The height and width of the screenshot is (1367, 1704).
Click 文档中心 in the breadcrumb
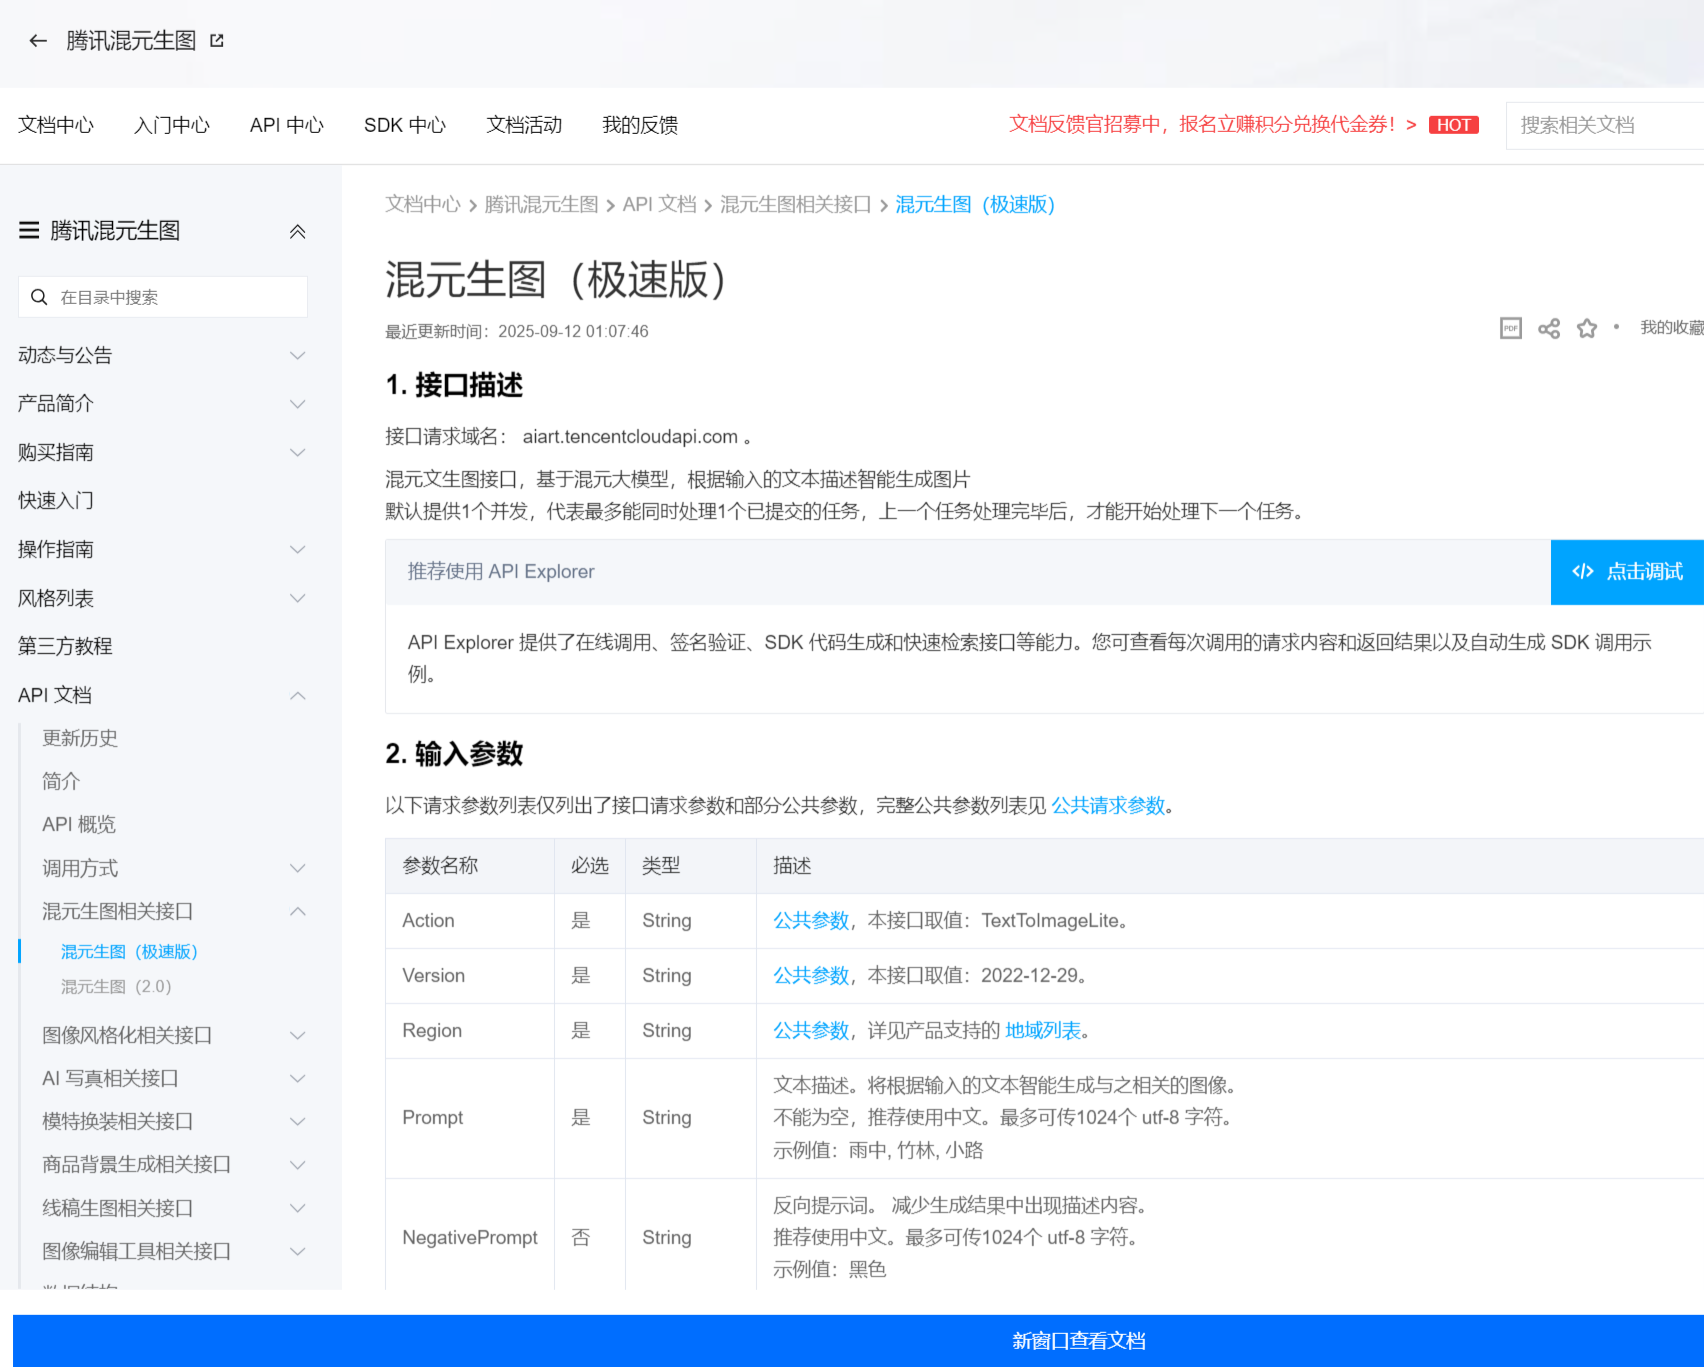[423, 205]
